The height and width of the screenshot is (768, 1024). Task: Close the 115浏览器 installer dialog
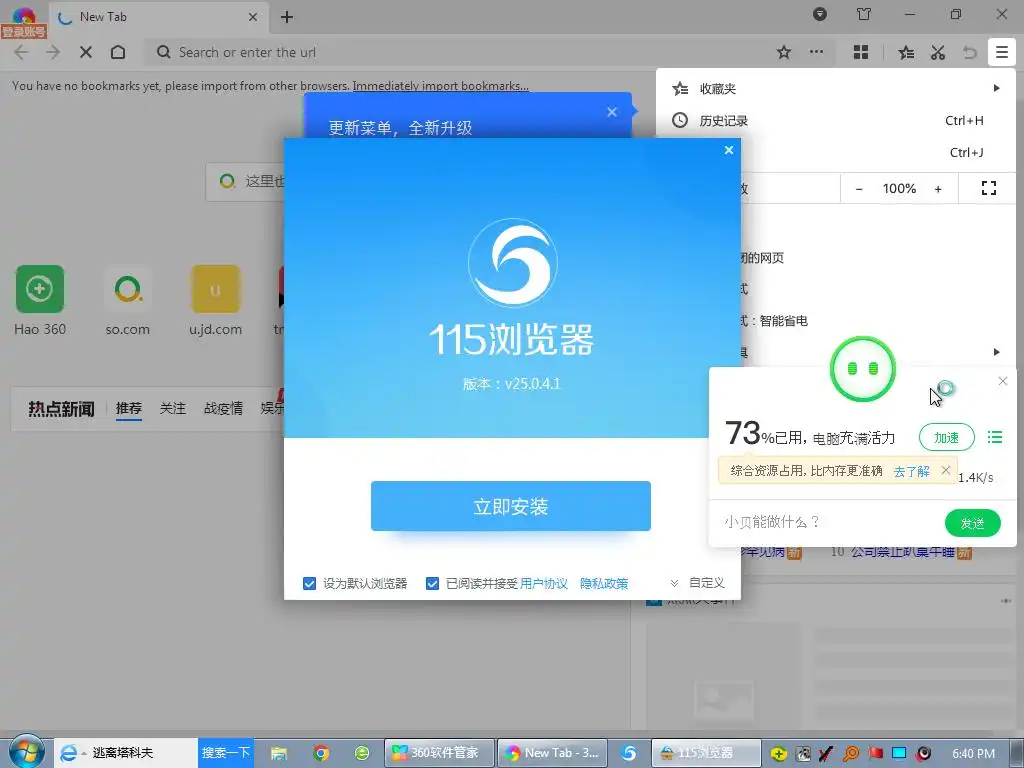point(729,150)
